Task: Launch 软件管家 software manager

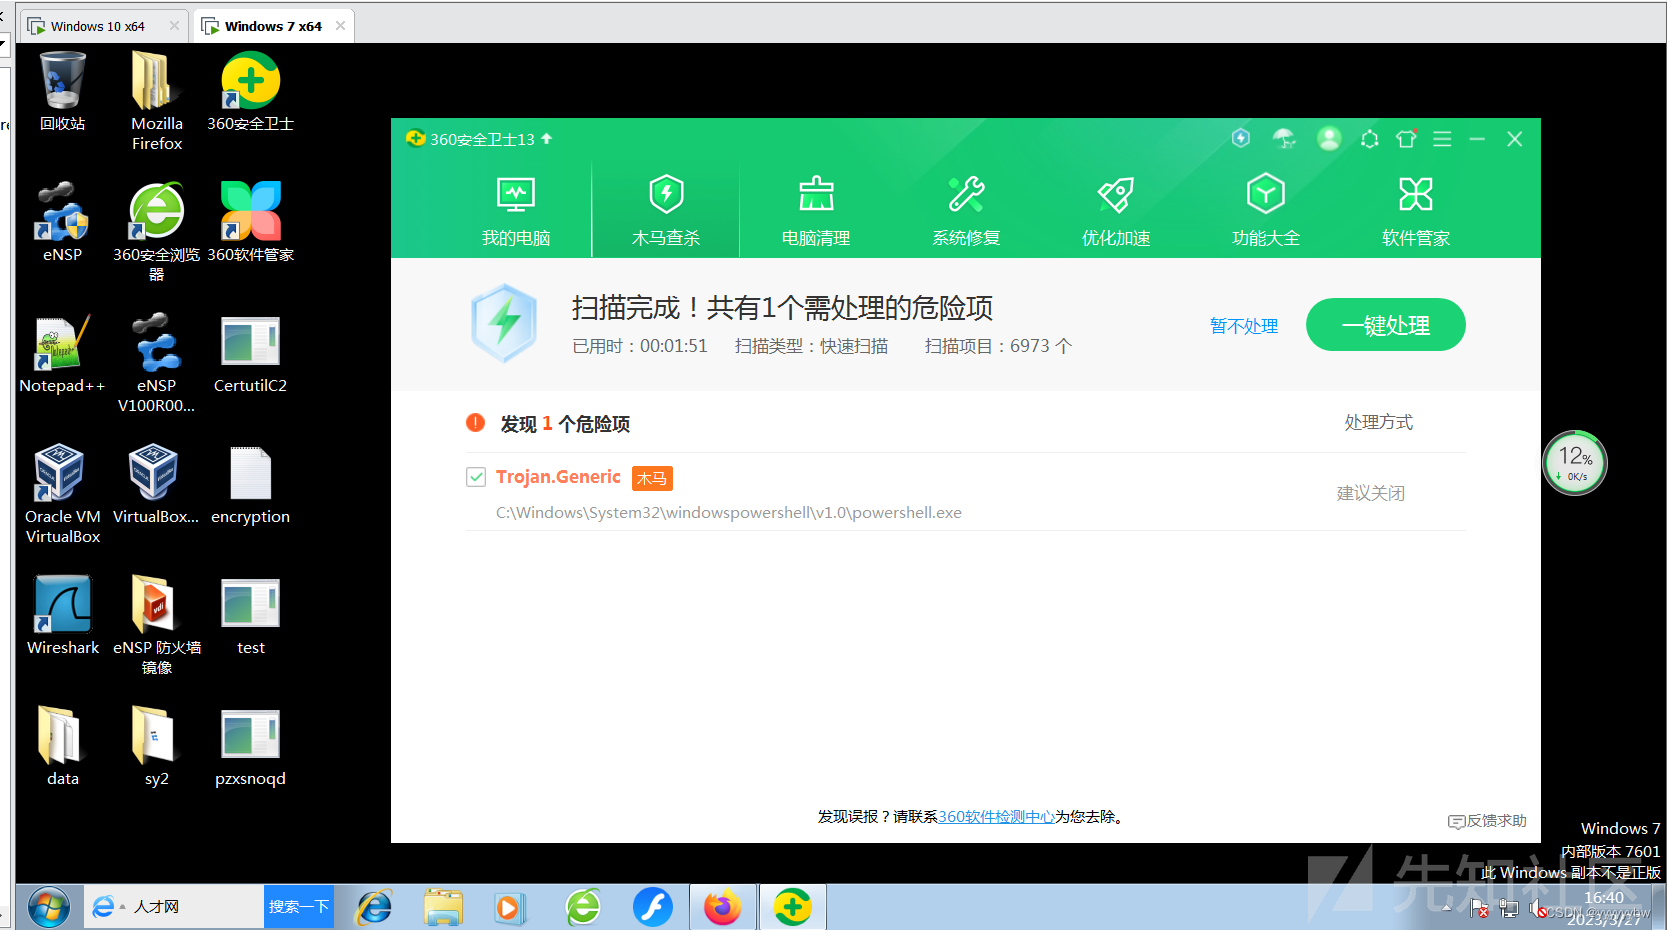Action: point(1415,208)
